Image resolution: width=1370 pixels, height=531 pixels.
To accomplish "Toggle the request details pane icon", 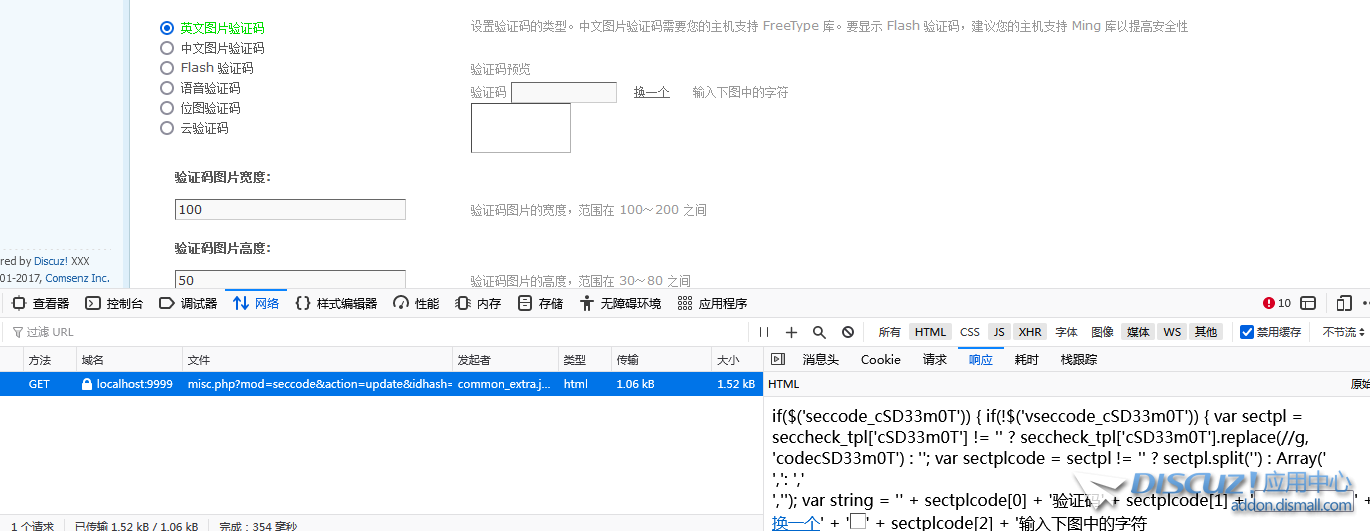I will [778, 360].
